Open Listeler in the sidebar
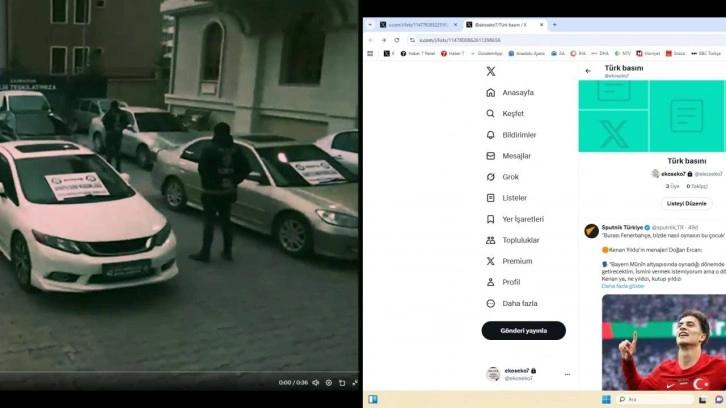Viewport: 726px width, 408px height. 513,198
